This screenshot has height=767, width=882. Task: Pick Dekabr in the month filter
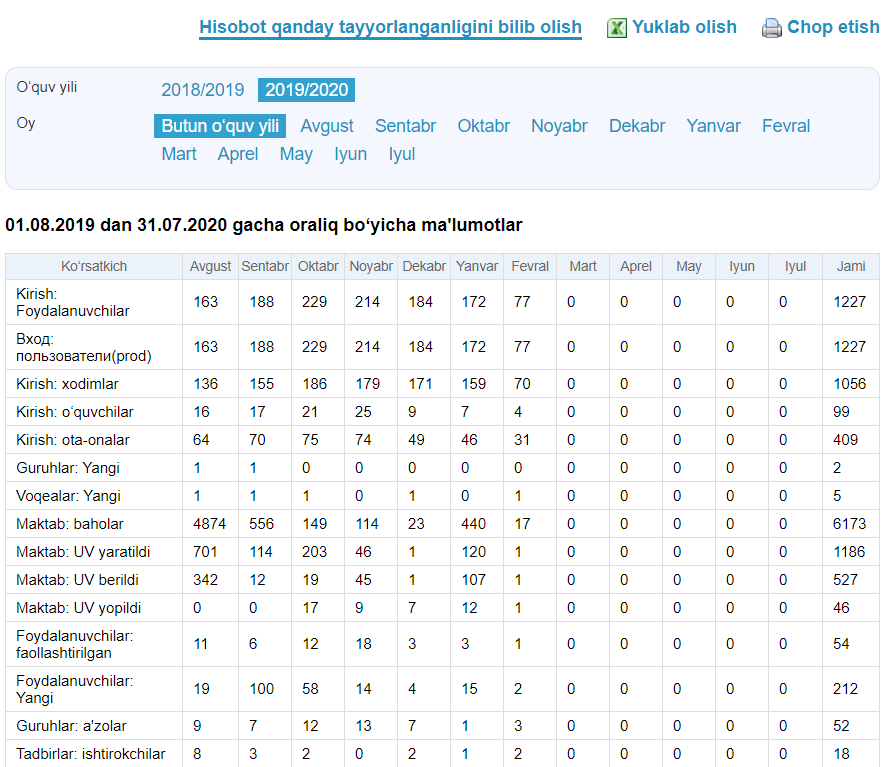click(637, 126)
